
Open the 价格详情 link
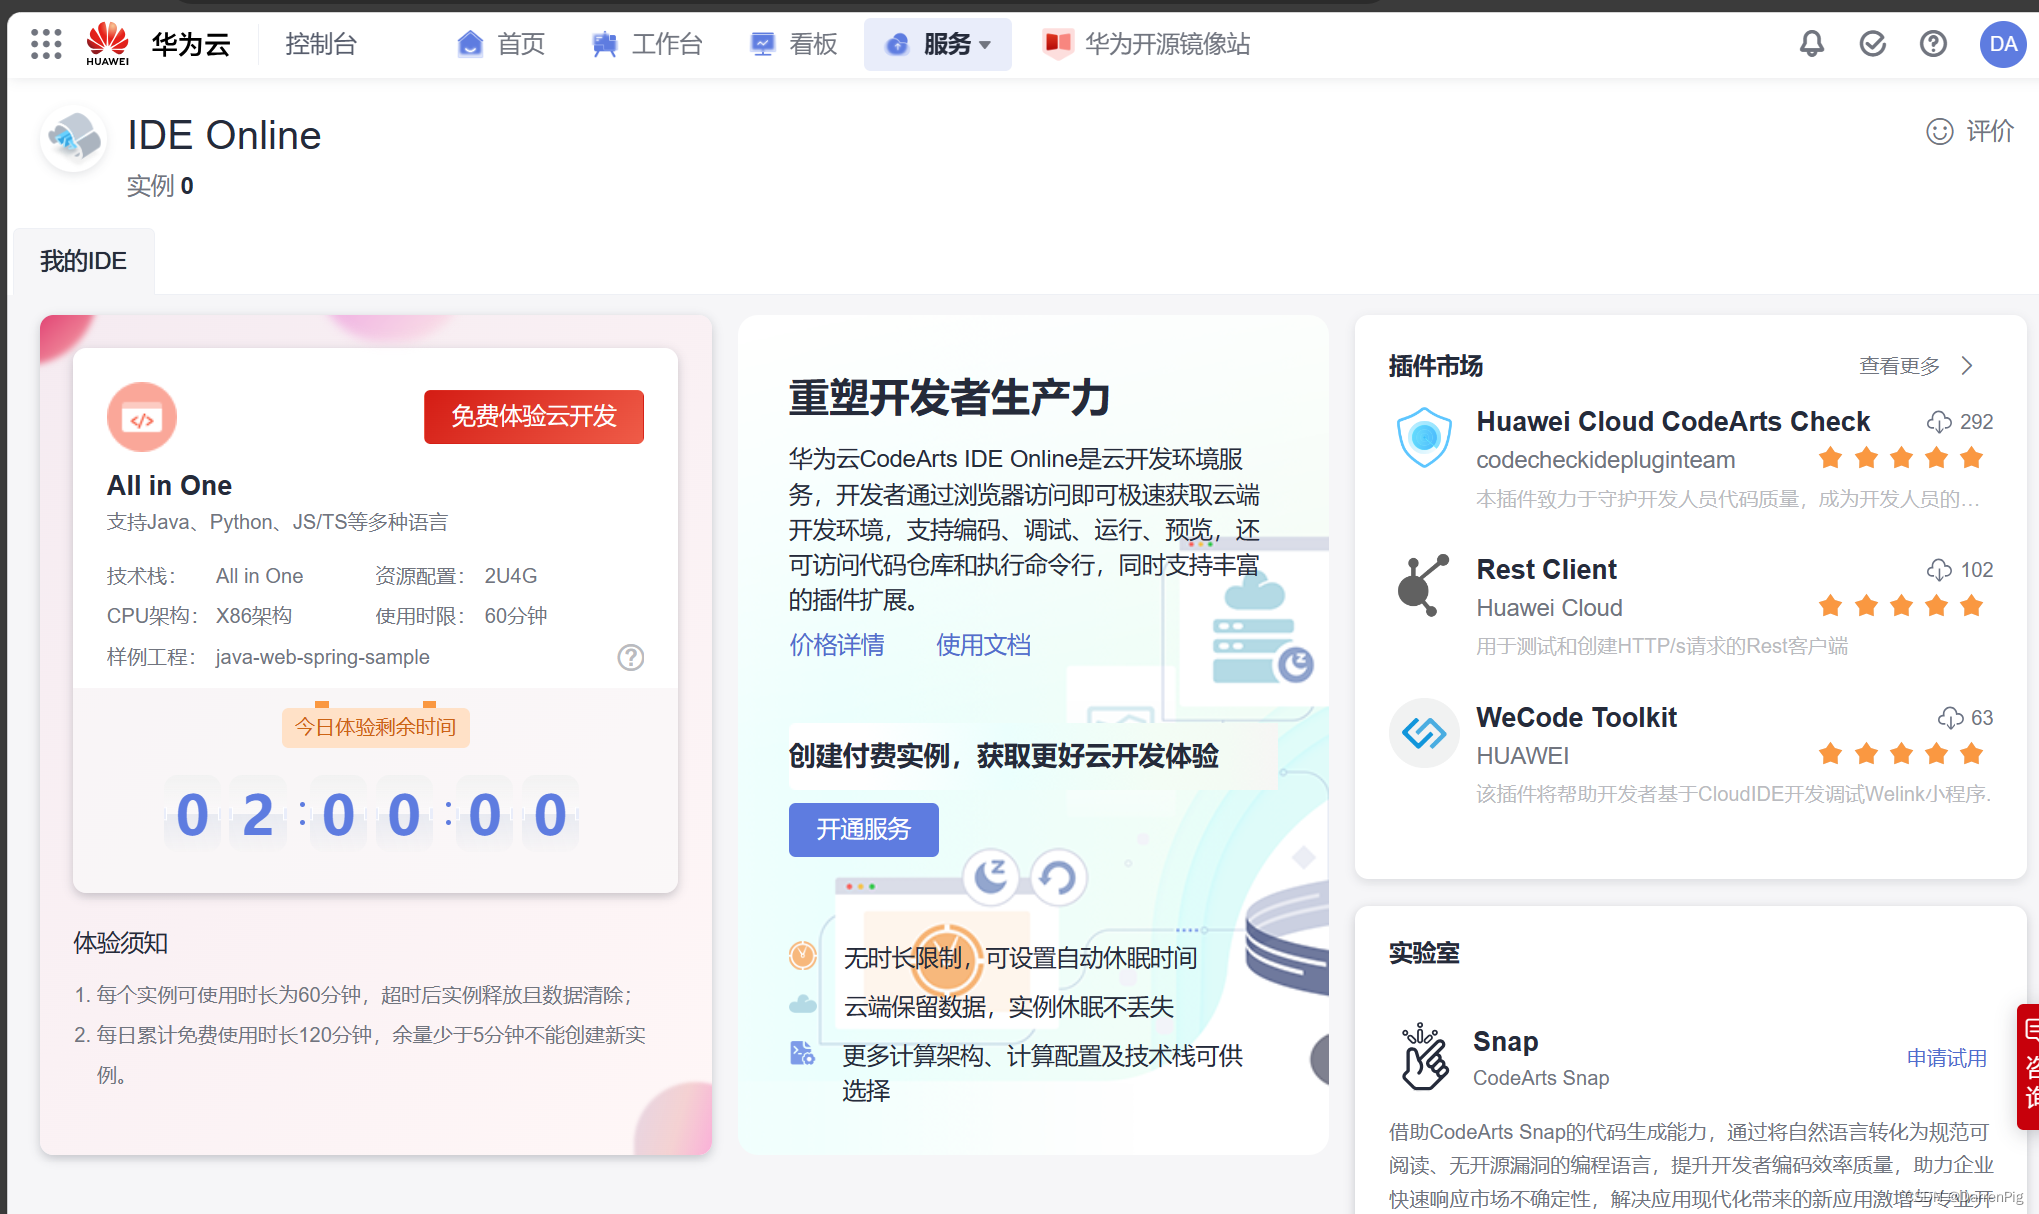[837, 645]
